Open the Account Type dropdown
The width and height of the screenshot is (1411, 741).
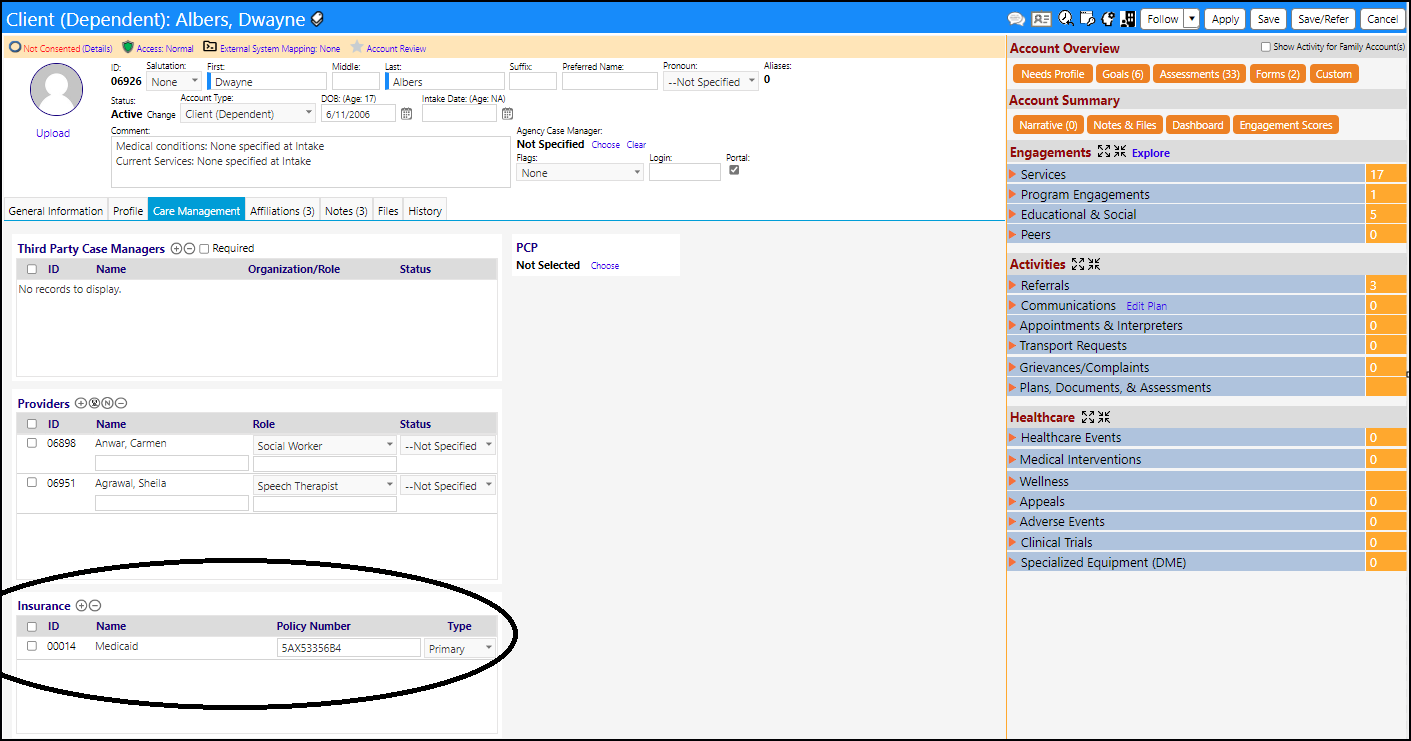249,114
